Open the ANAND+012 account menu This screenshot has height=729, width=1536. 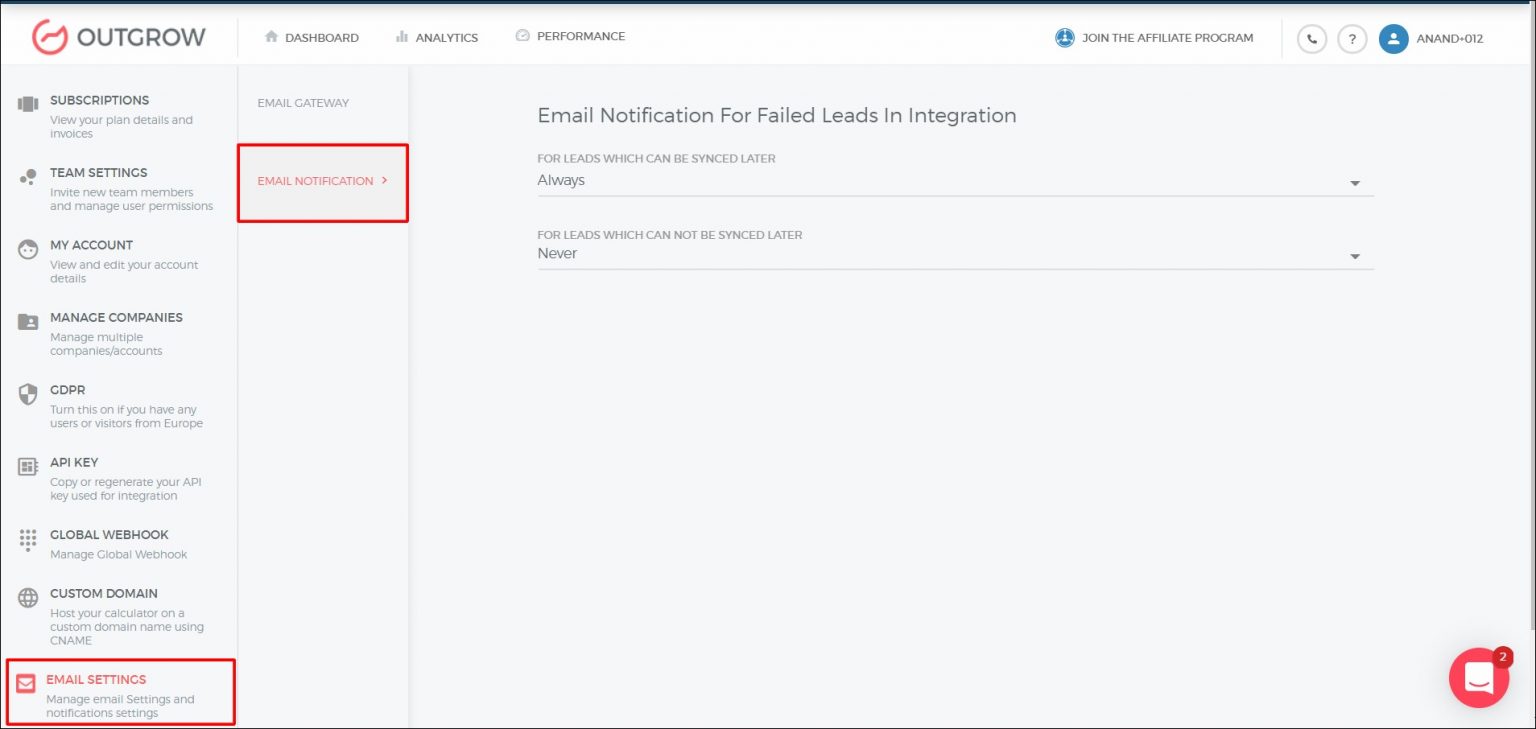[1449, 39]
